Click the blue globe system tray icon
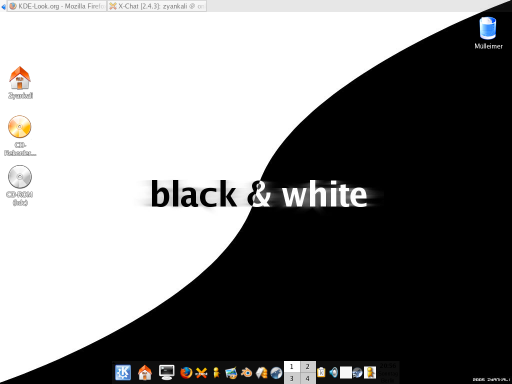 pos(357,372)
